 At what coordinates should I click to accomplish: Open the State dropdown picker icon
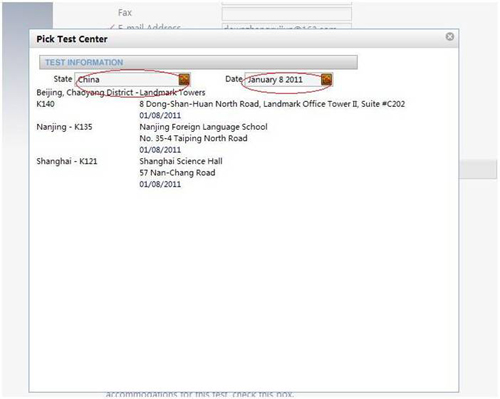click(184, 79)
